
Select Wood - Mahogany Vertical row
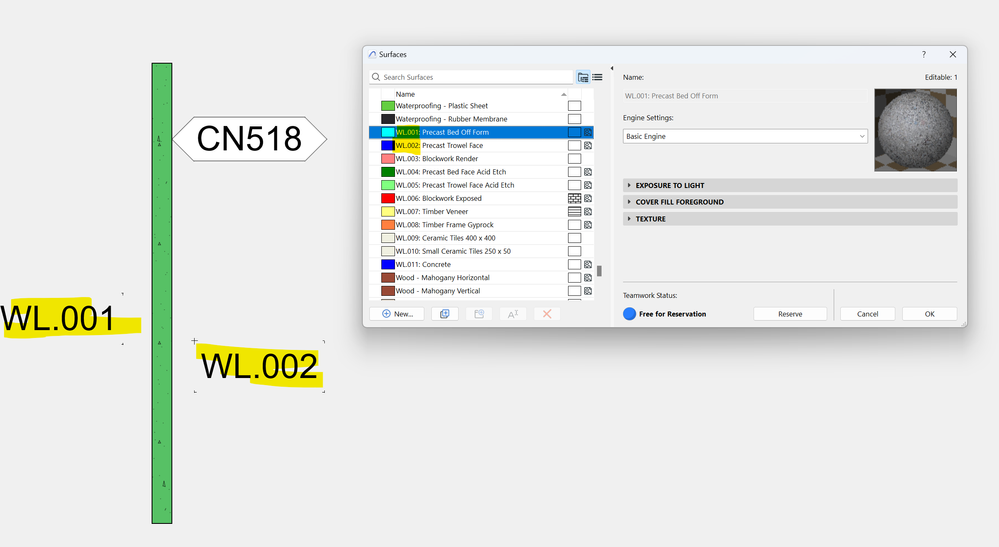481,291
